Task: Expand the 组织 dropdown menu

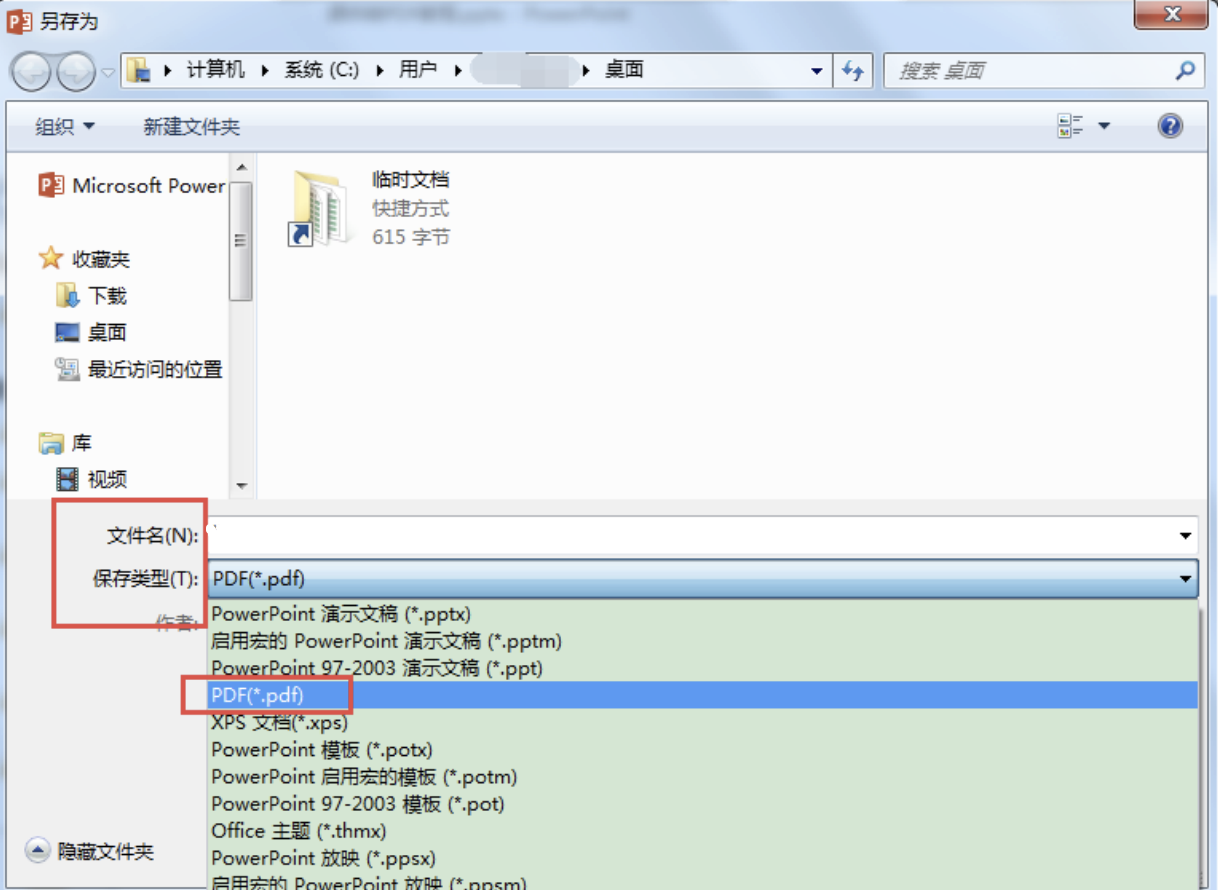Action: pyautogui.click(x=65, y=127)
